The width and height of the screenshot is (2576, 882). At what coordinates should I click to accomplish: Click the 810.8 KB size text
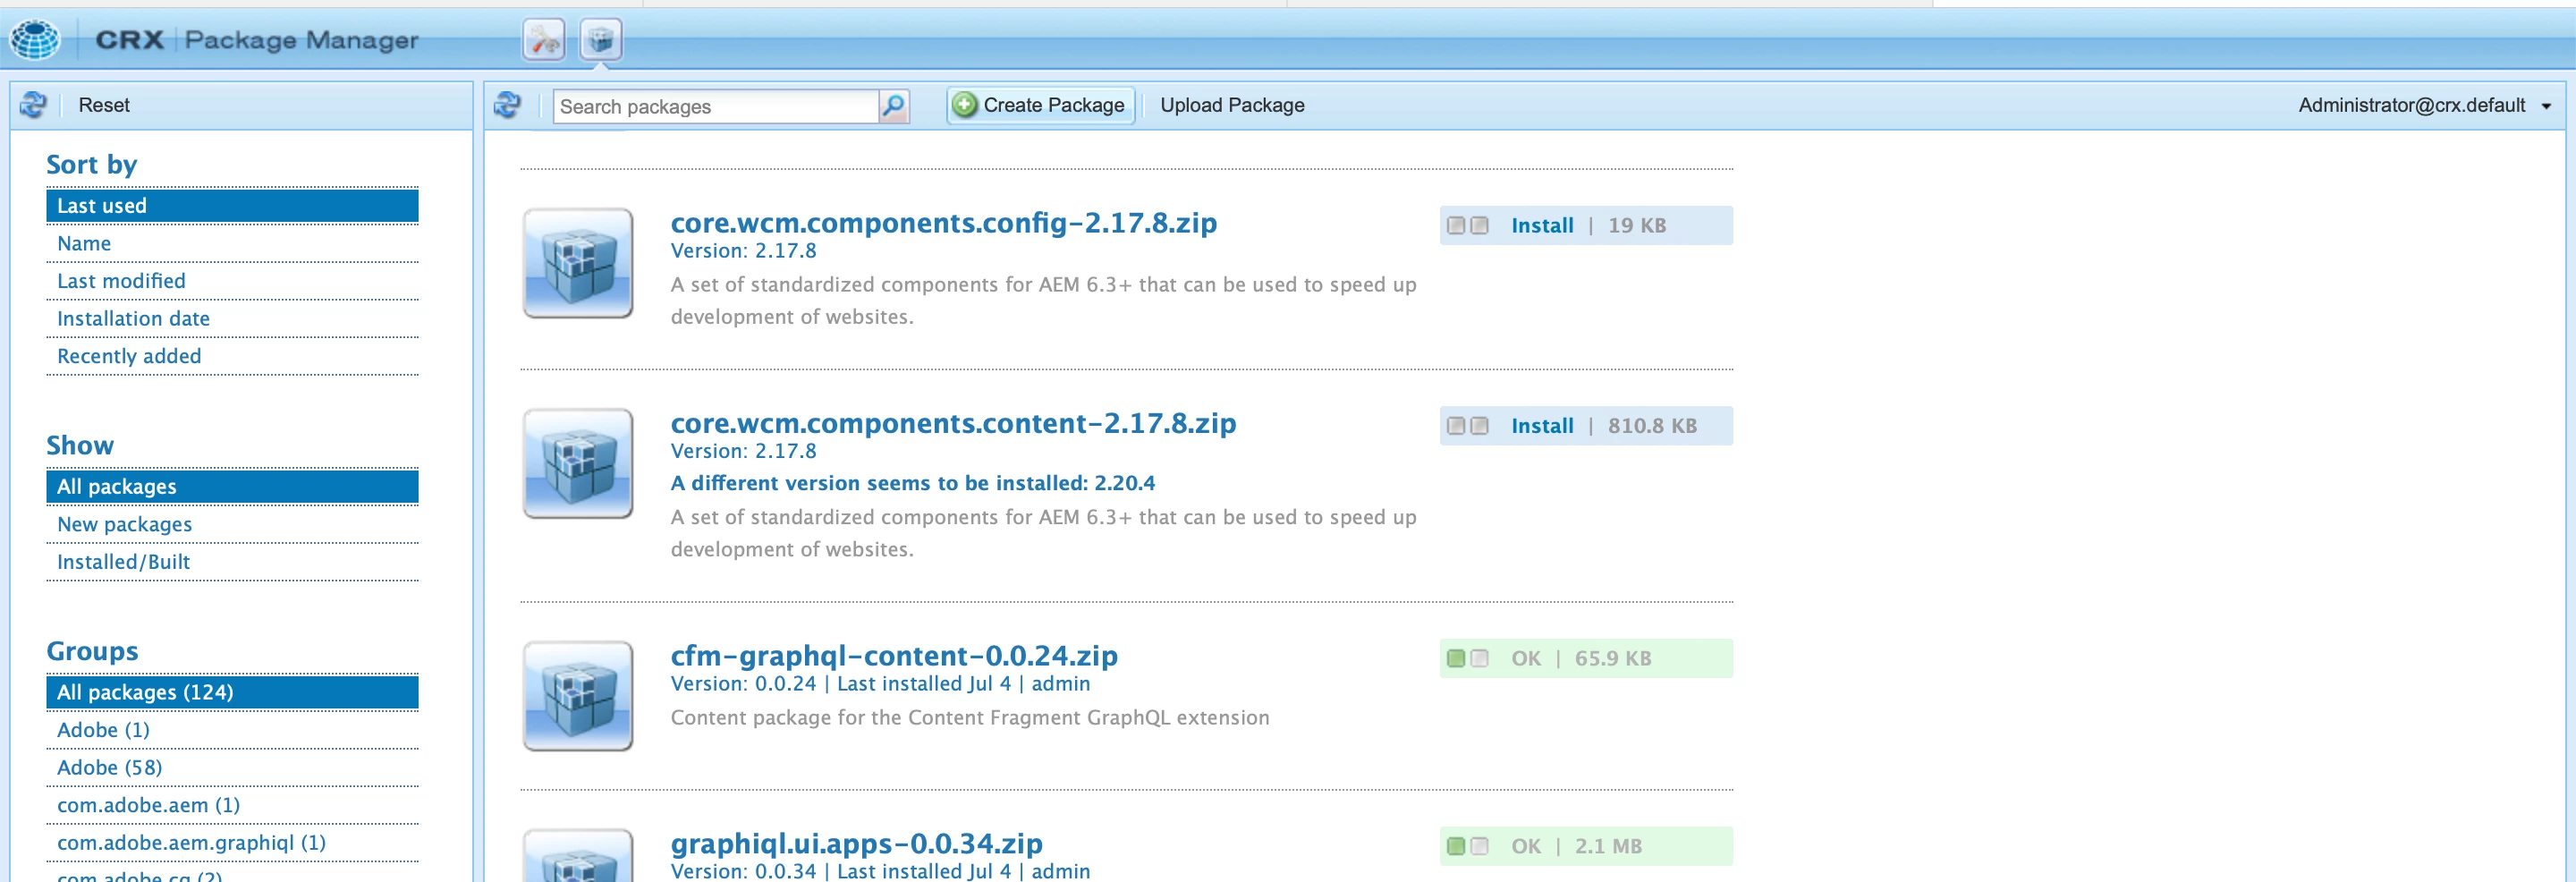1652,426
